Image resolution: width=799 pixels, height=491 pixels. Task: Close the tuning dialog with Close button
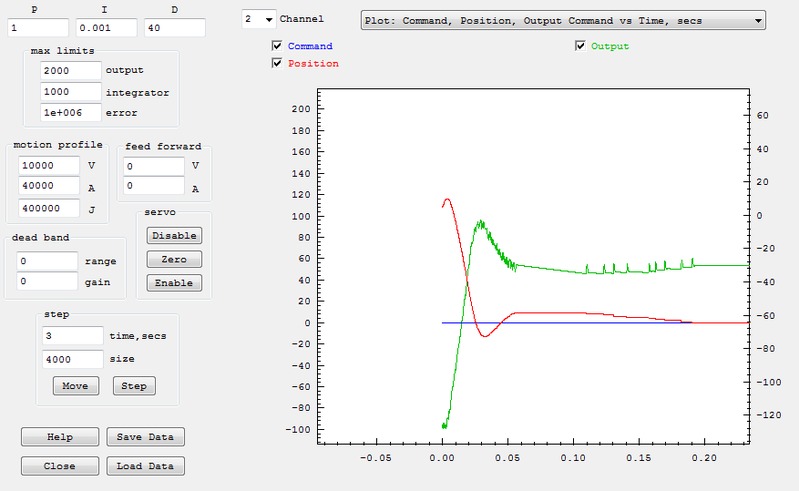click(x=60, y=466)
